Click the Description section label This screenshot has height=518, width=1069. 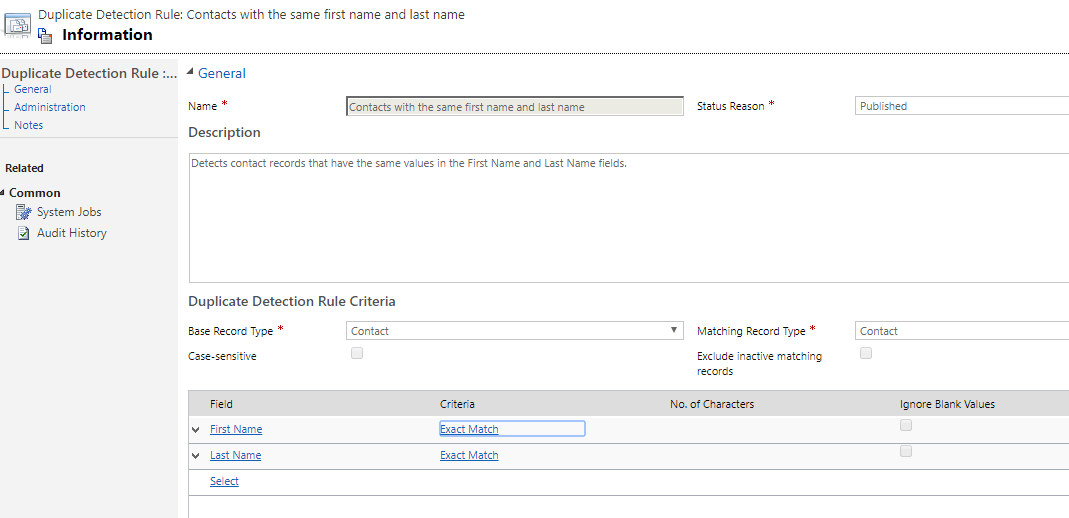click(x=224, y=132)
